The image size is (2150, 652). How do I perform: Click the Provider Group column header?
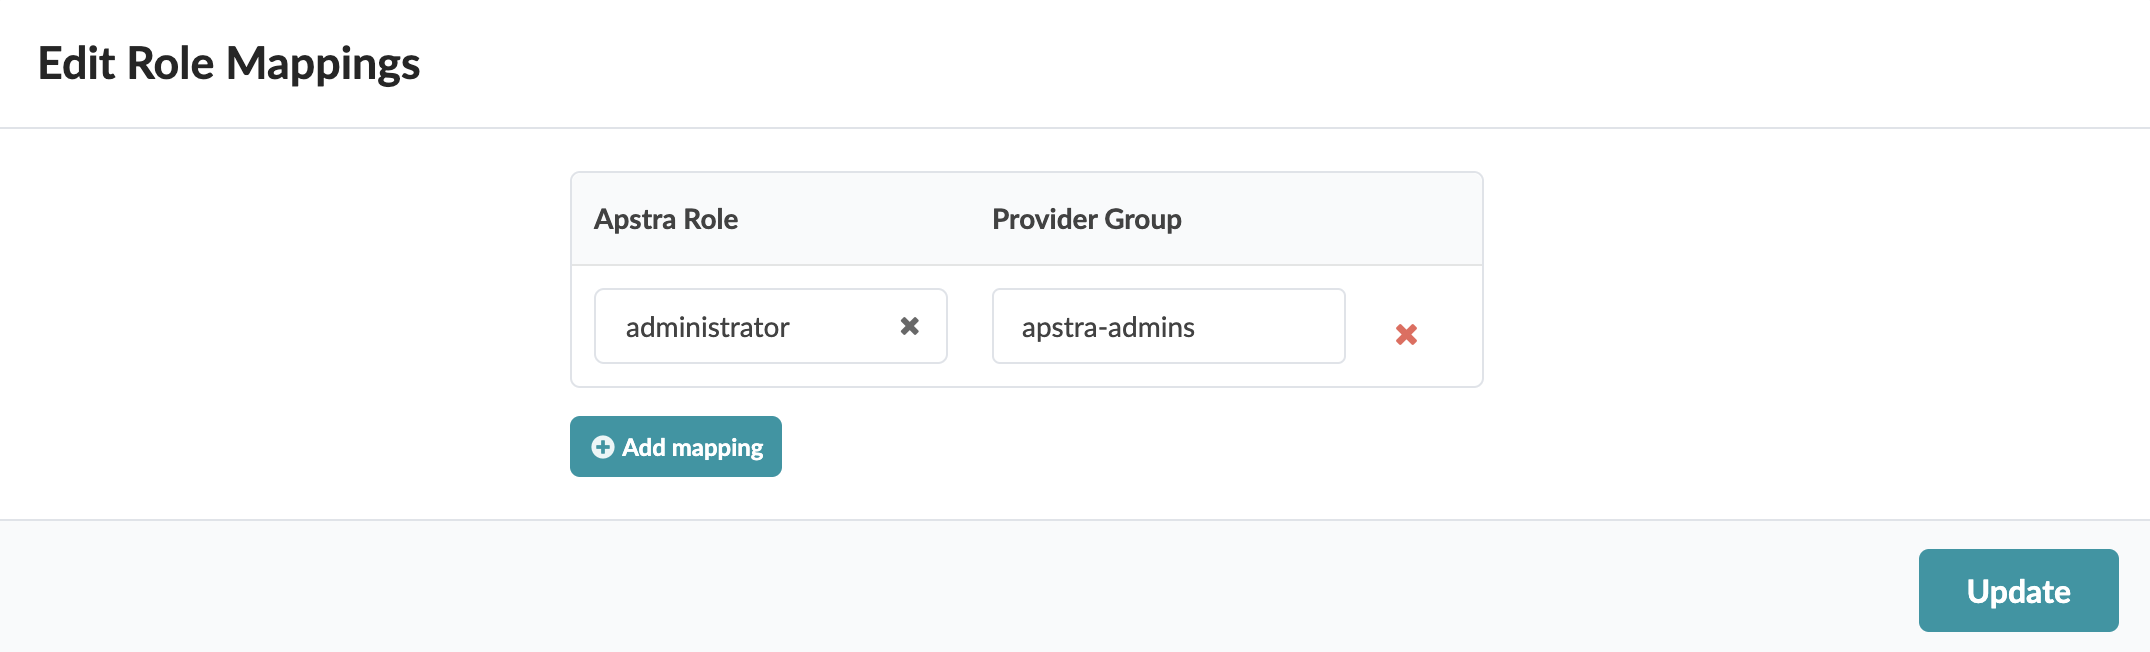tap(1086, 219)
